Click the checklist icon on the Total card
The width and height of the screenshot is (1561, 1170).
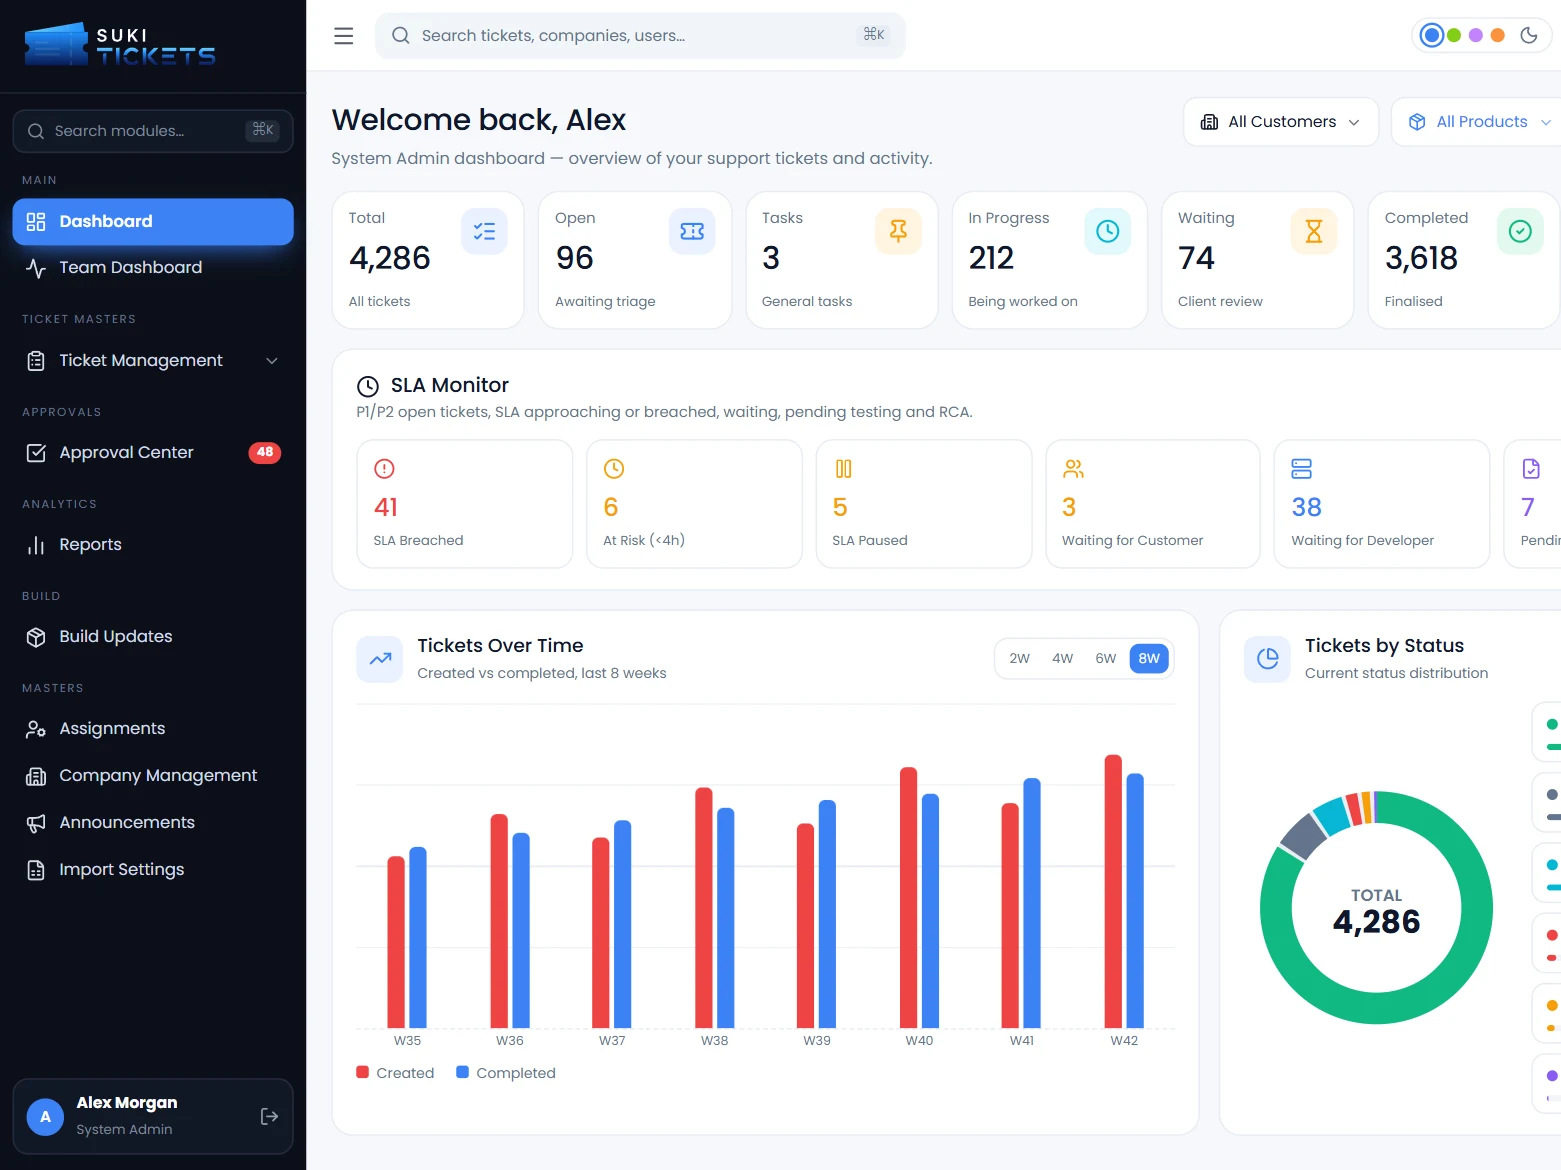click(x=484, y=231)
